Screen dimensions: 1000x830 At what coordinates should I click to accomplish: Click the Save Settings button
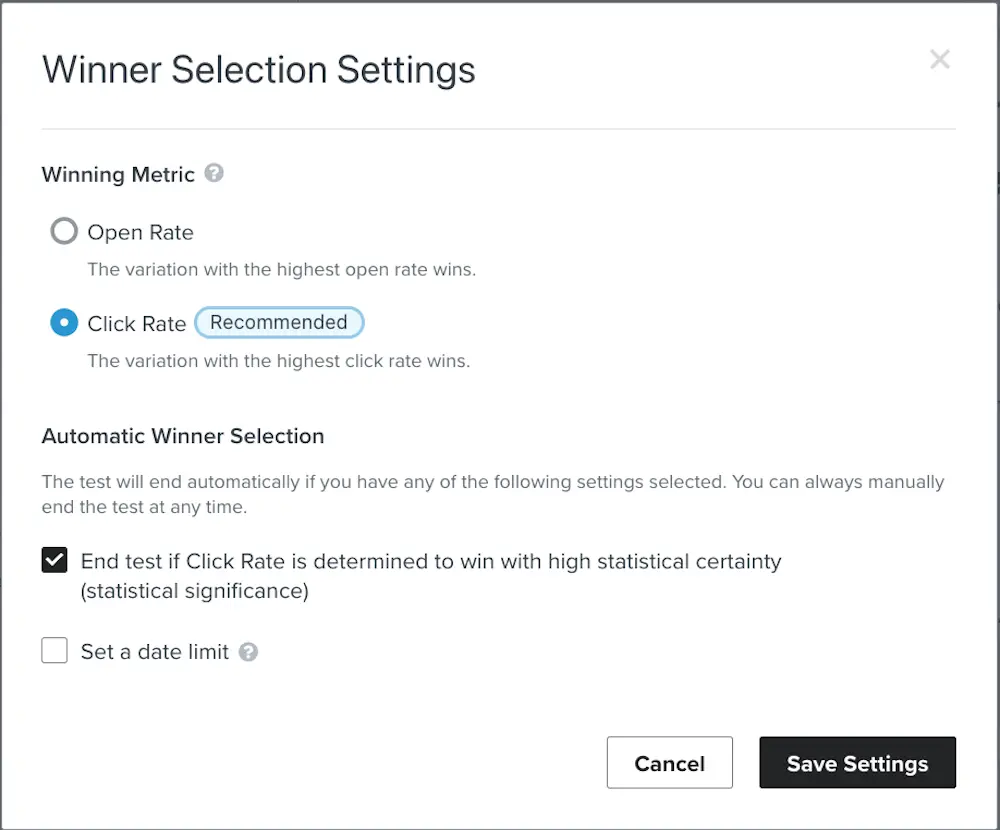857,763
